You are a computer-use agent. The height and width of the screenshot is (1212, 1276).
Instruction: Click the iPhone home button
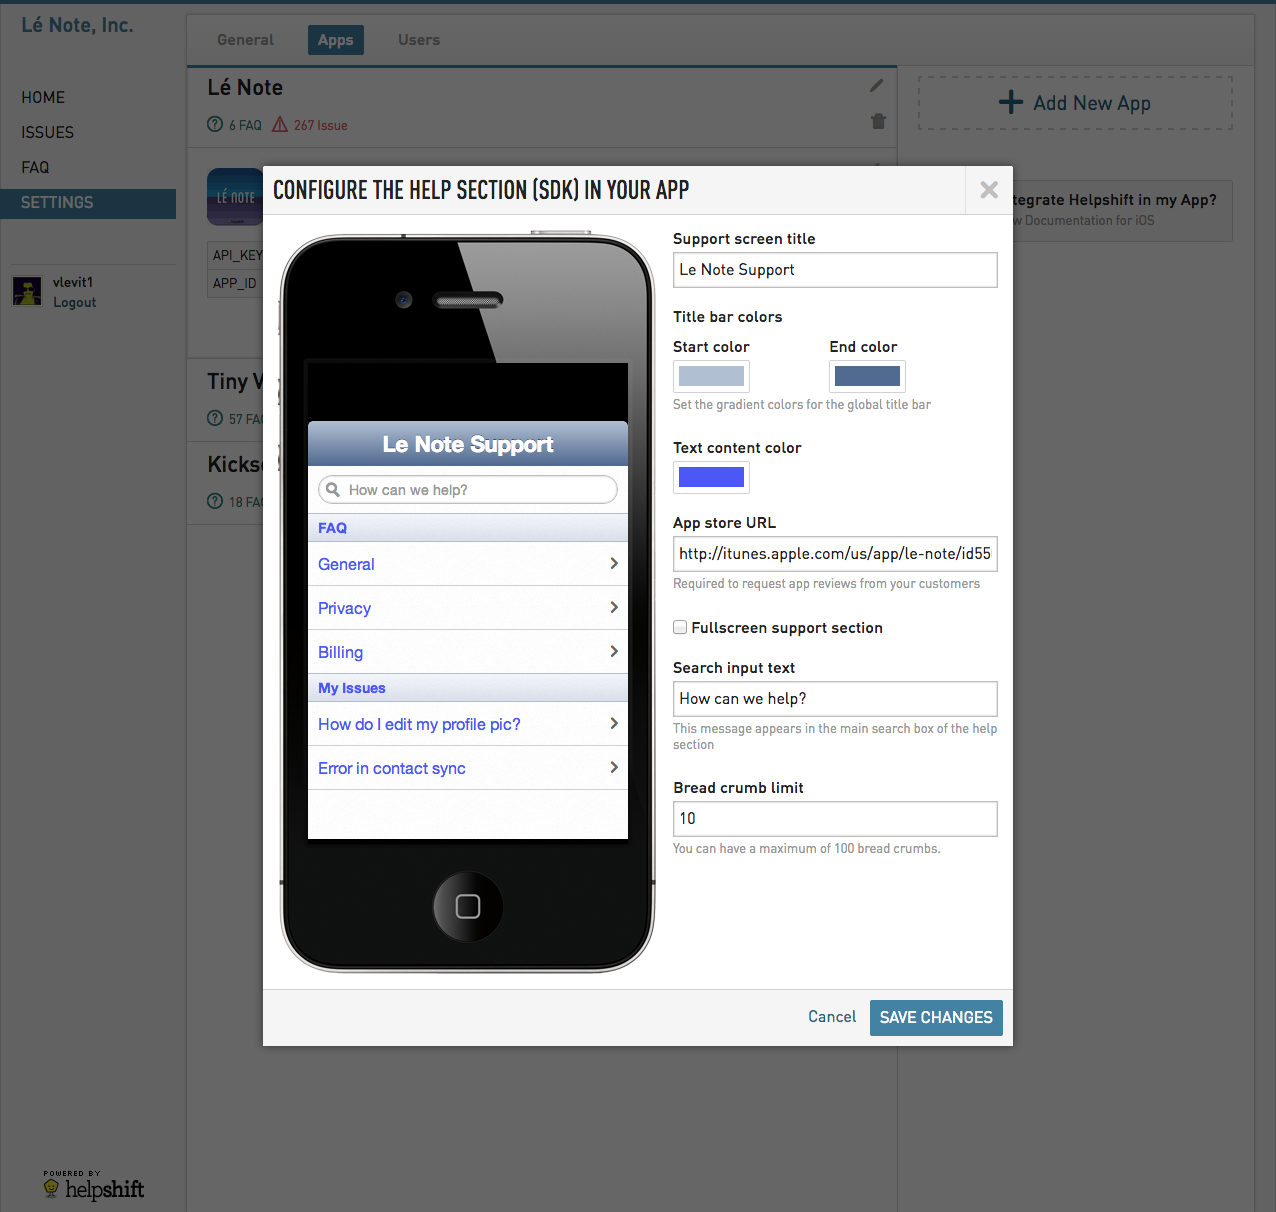click(468, 907)
